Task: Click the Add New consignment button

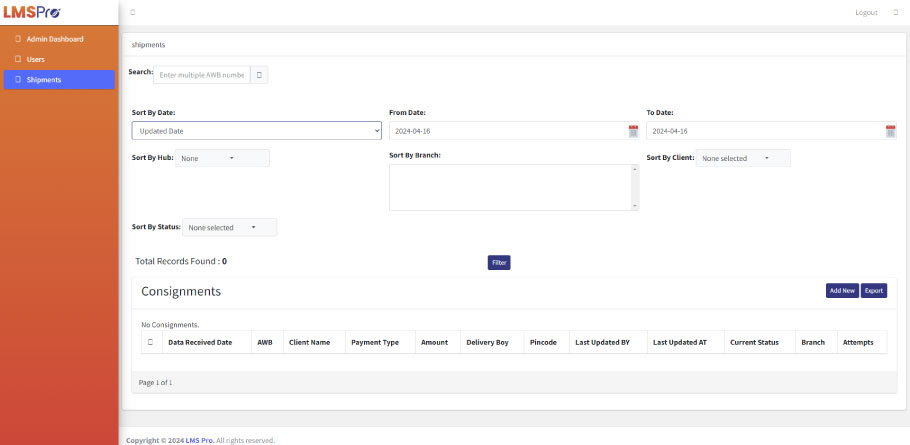Action: point(841,290)
